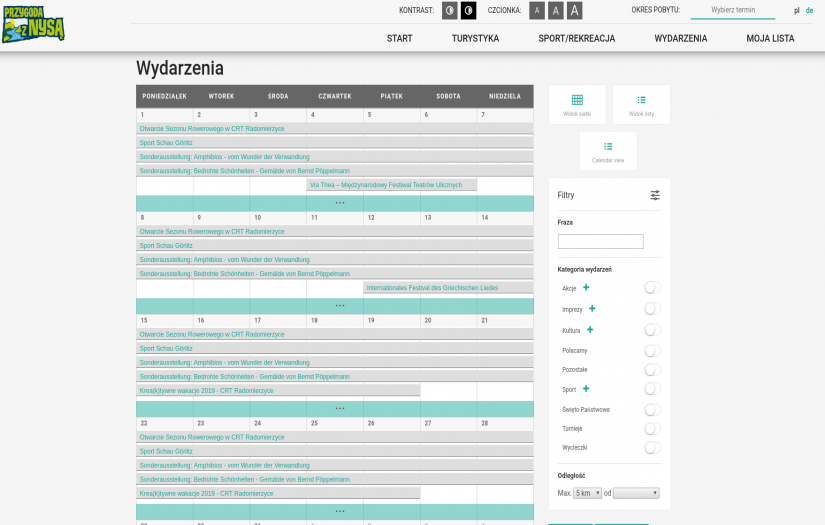Toggle the Święto Państwowe switch
The width and height of the screenshot is (825, 525).
pyautogui.click(x=652, y=410)
